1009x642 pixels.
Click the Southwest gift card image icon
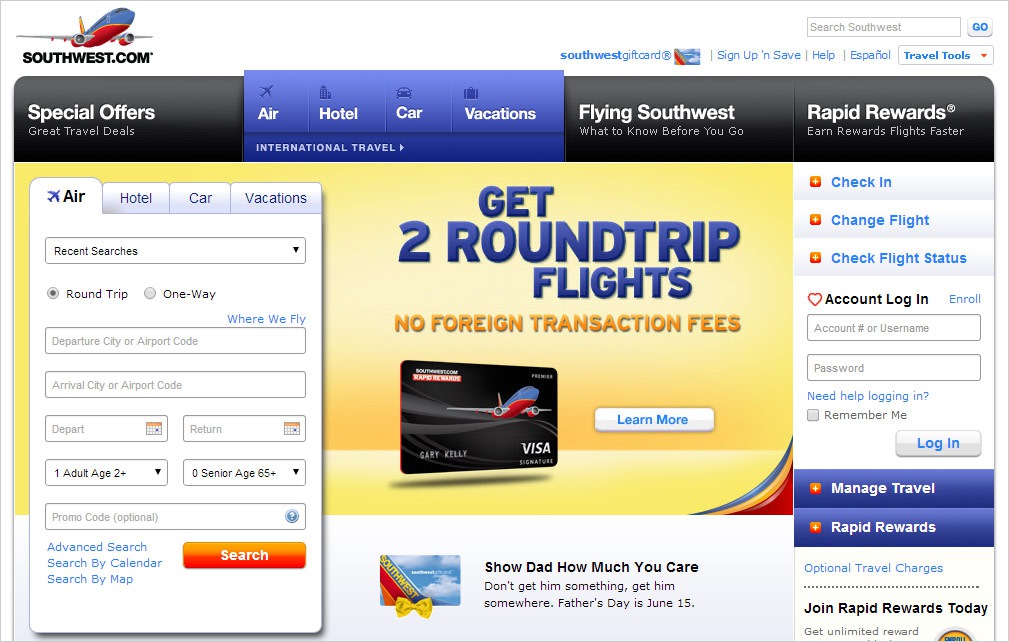click(687, 57)
